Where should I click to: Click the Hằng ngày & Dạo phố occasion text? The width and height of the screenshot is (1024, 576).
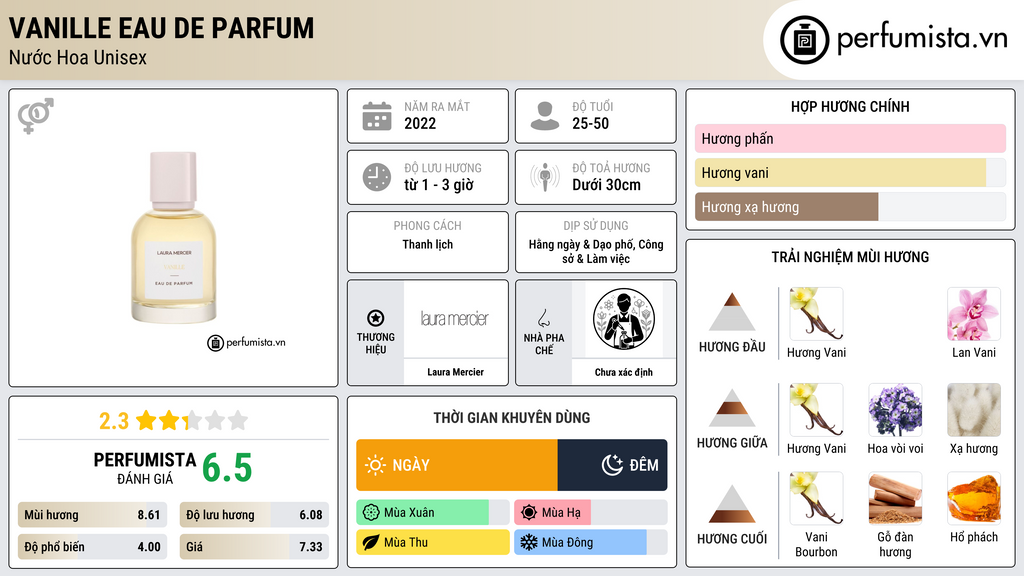pos(596,251)
